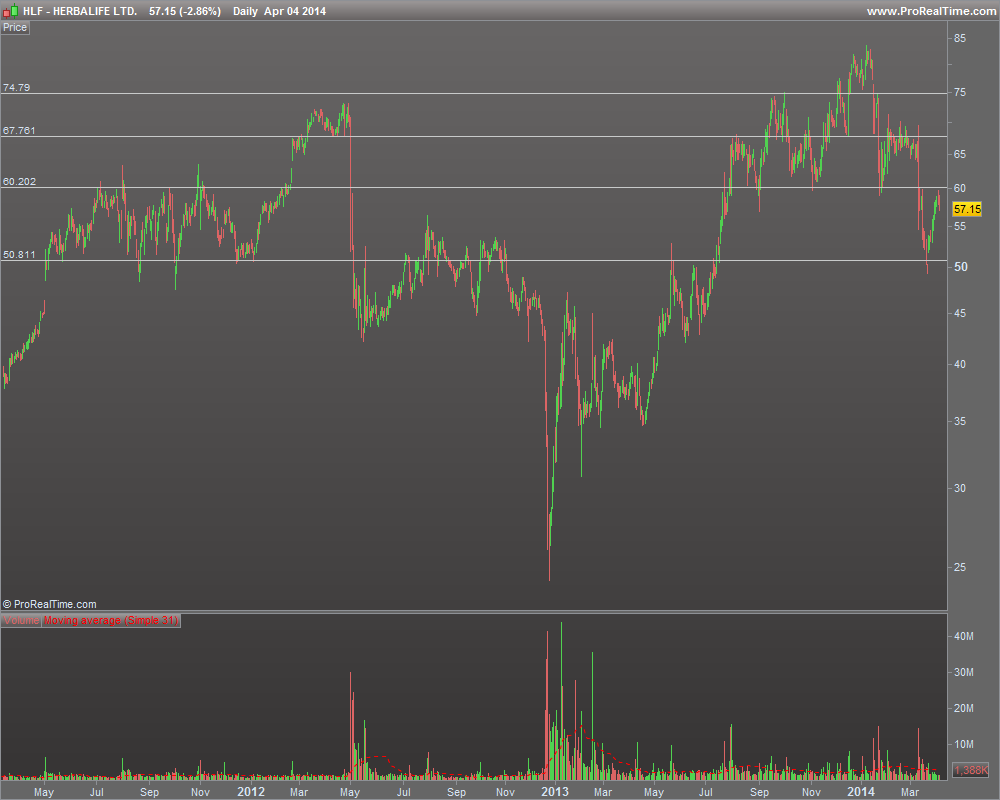Select the 50.811 horizontal line label
Image resolution: width=1000 pixels, height=800 pixels.
tap(19, 255)
